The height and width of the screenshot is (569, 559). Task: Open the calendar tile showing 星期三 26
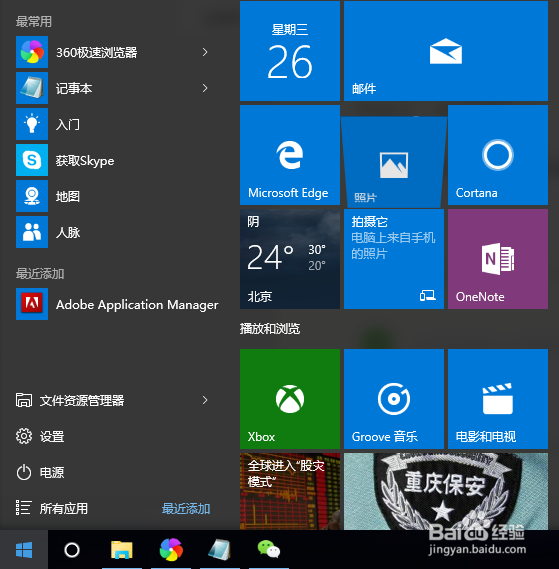point(290,51)
